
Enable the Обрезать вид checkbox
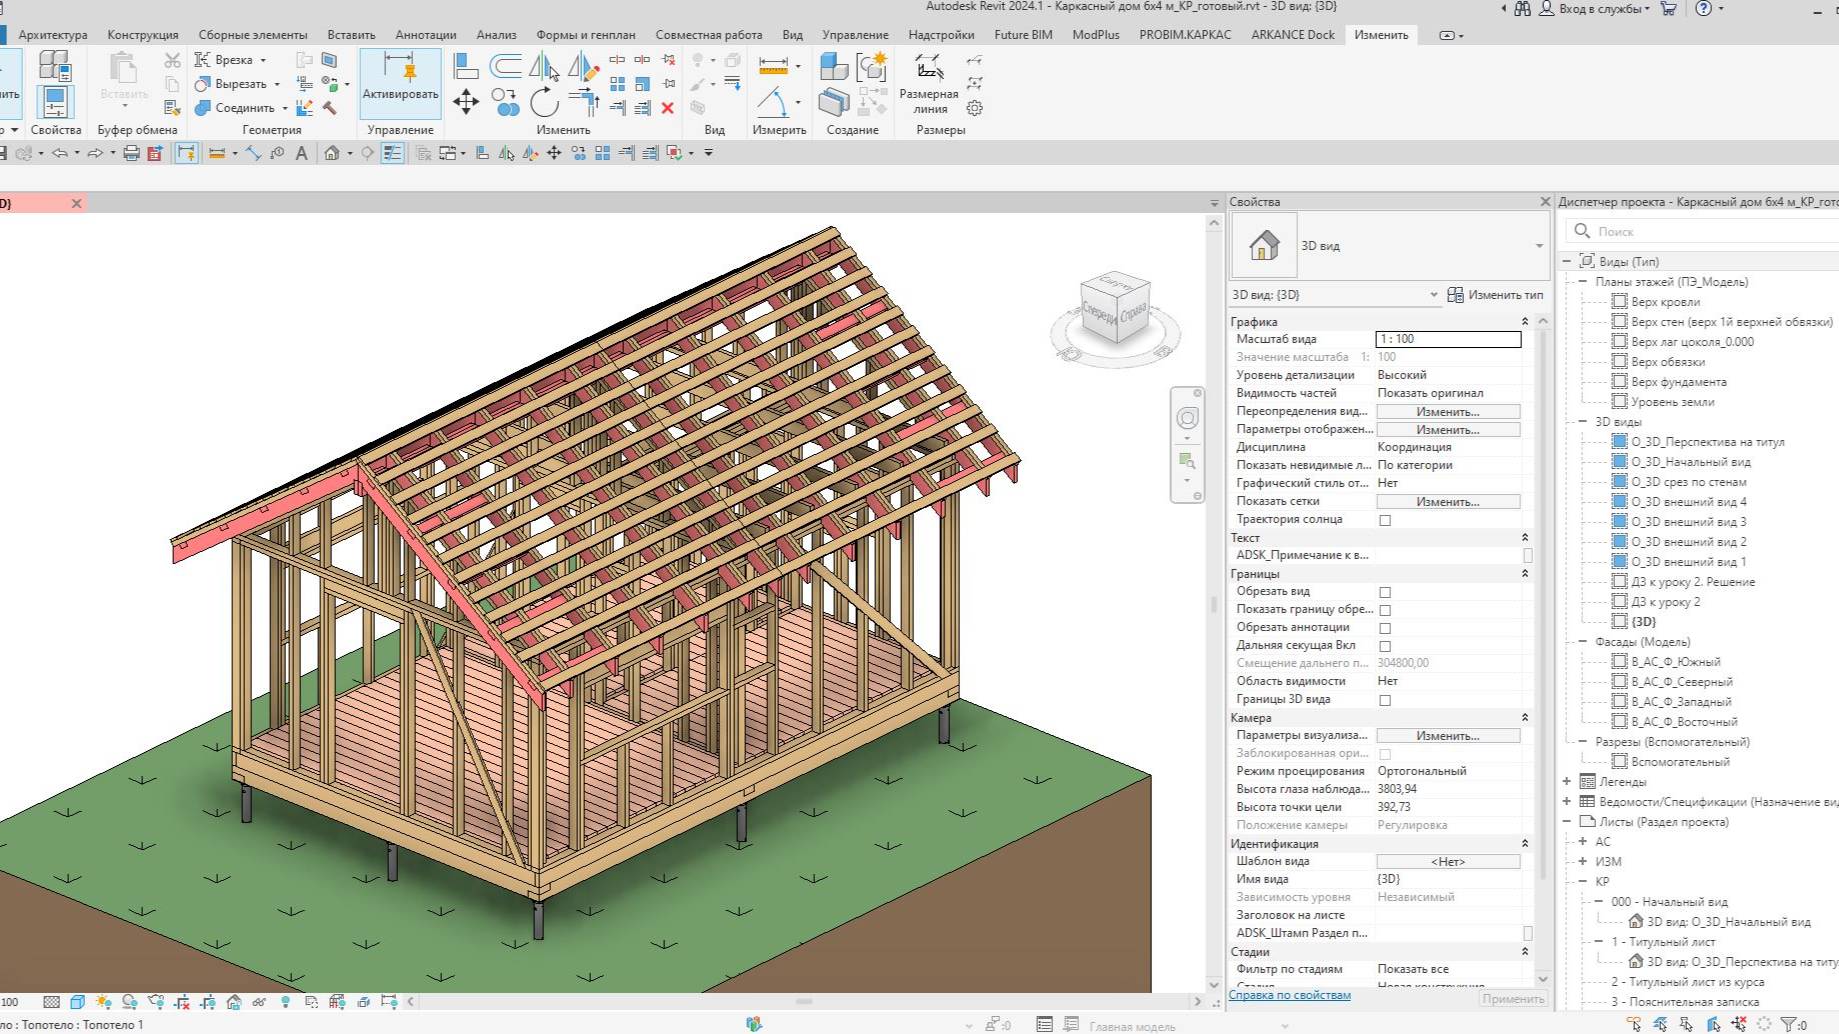[x=1384, y=592]
